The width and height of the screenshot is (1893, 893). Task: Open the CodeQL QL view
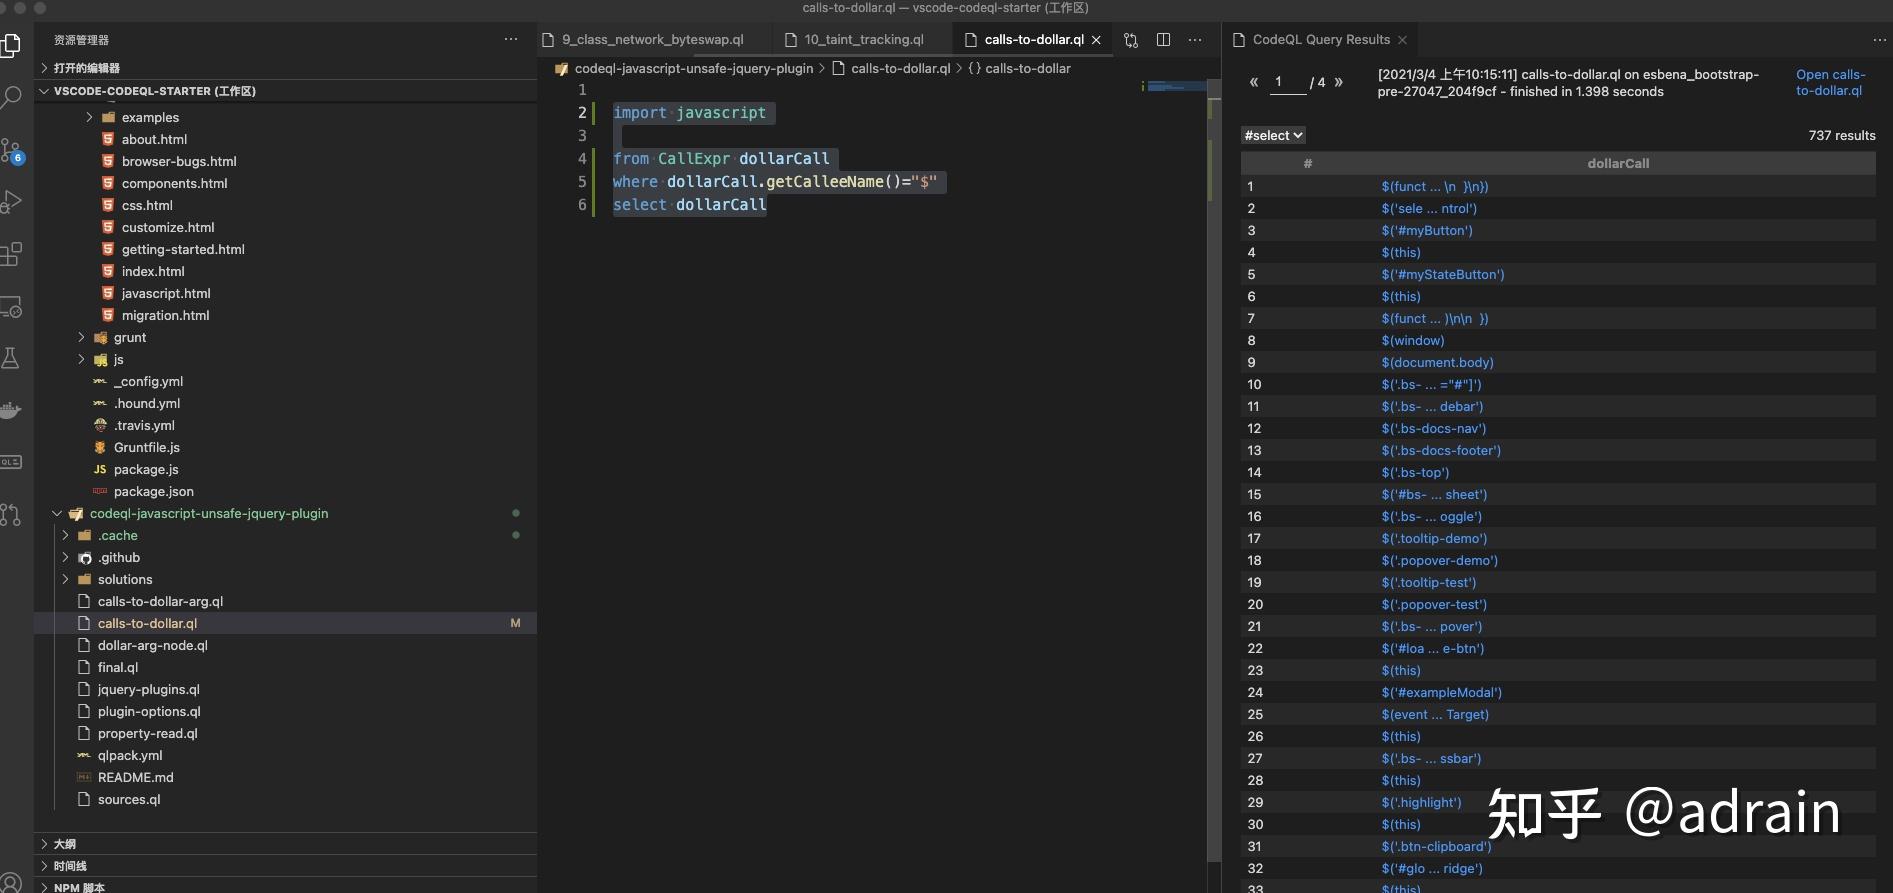pos(11,462)
